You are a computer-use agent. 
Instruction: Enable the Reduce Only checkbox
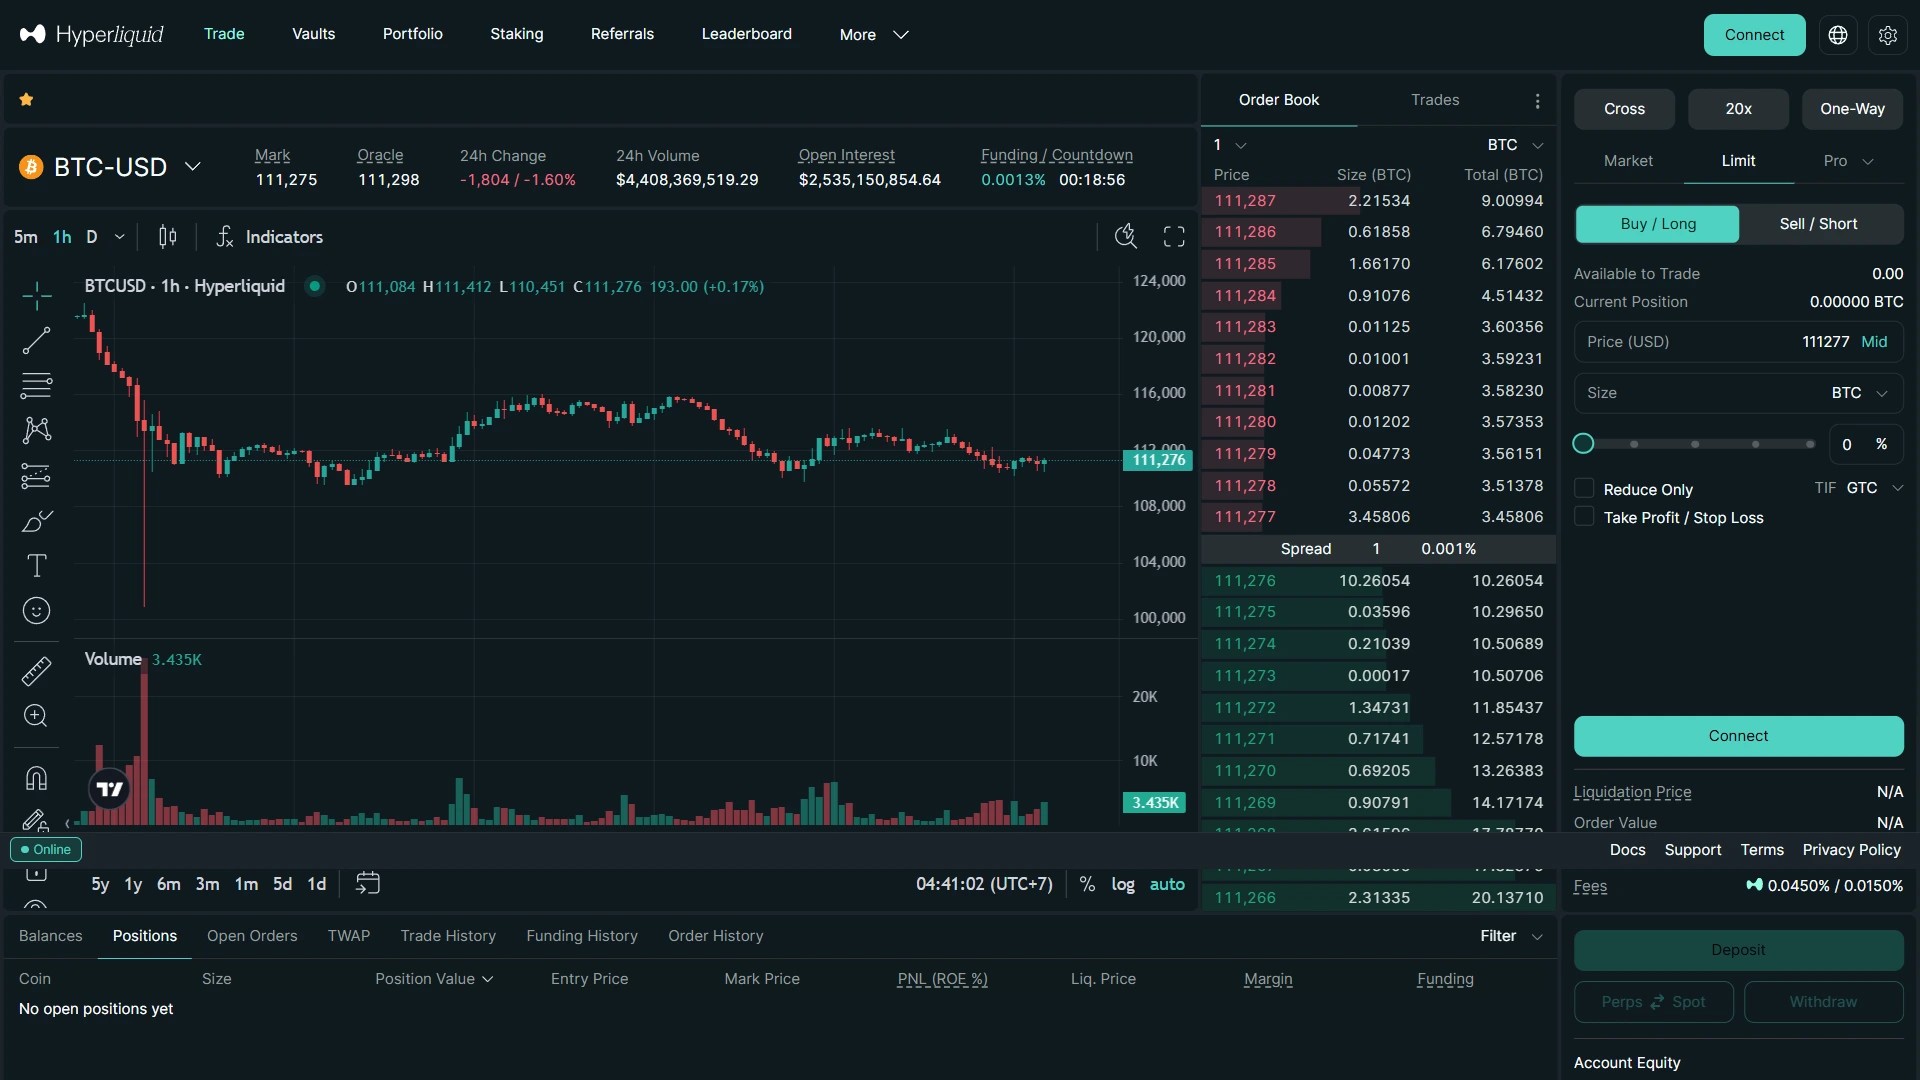tap(1585, 488)
